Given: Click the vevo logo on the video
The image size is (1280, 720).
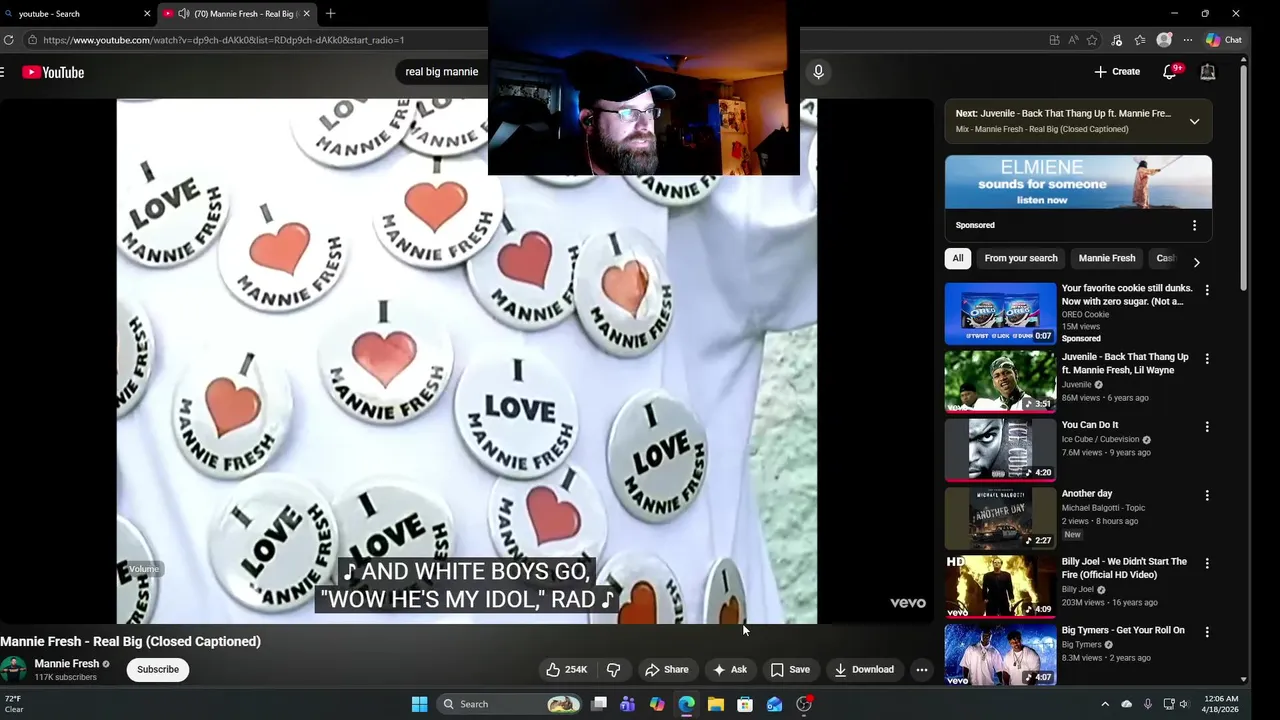Looking at the screenshot, I should pyautogui.click(x=908, y=603).
